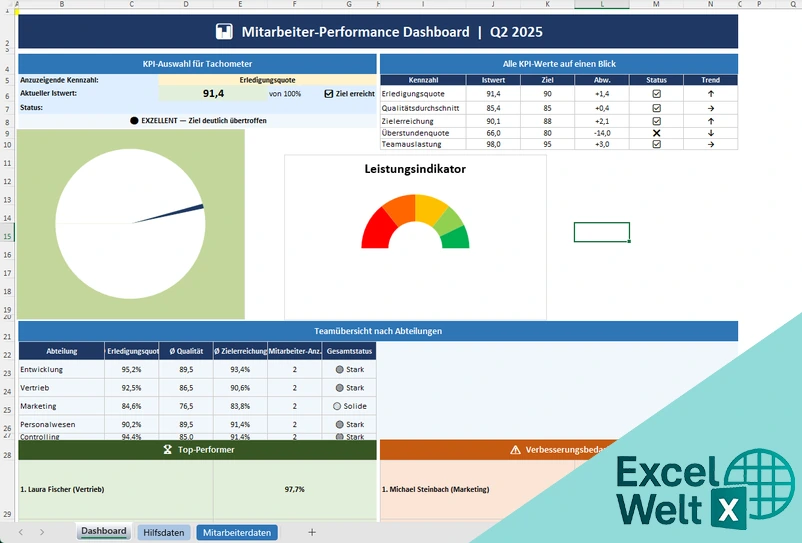The height and width of the screenshot is (543, 802).
Task: Go to the next sheet with the right arrow
Action: 42,532
